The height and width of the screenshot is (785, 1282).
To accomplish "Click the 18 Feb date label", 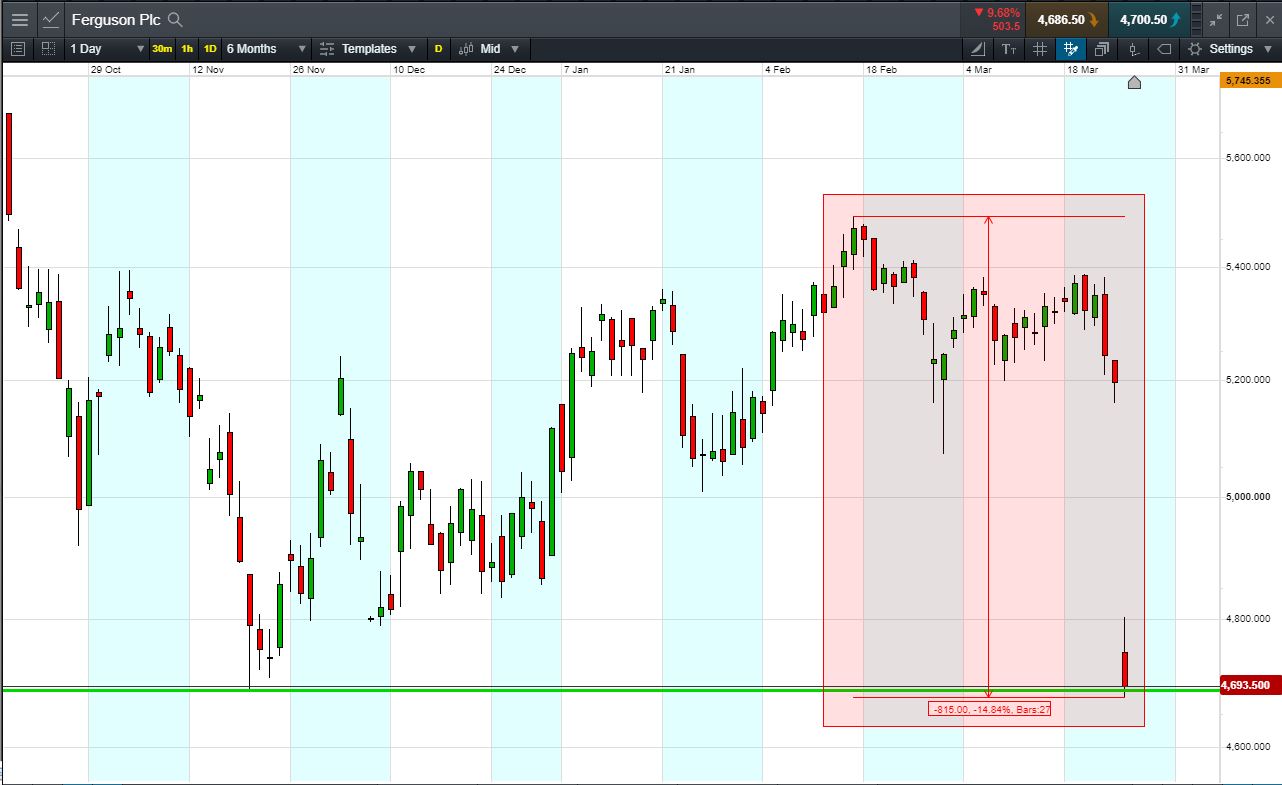I will 881,70.
